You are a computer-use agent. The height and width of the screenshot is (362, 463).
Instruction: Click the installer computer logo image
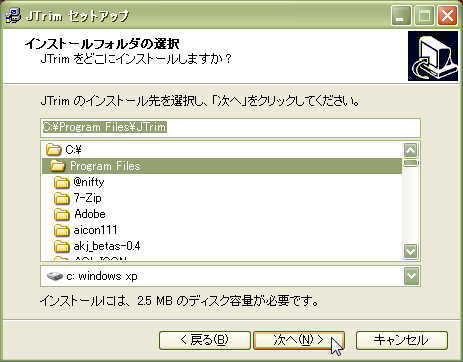(x=433, y=56)
